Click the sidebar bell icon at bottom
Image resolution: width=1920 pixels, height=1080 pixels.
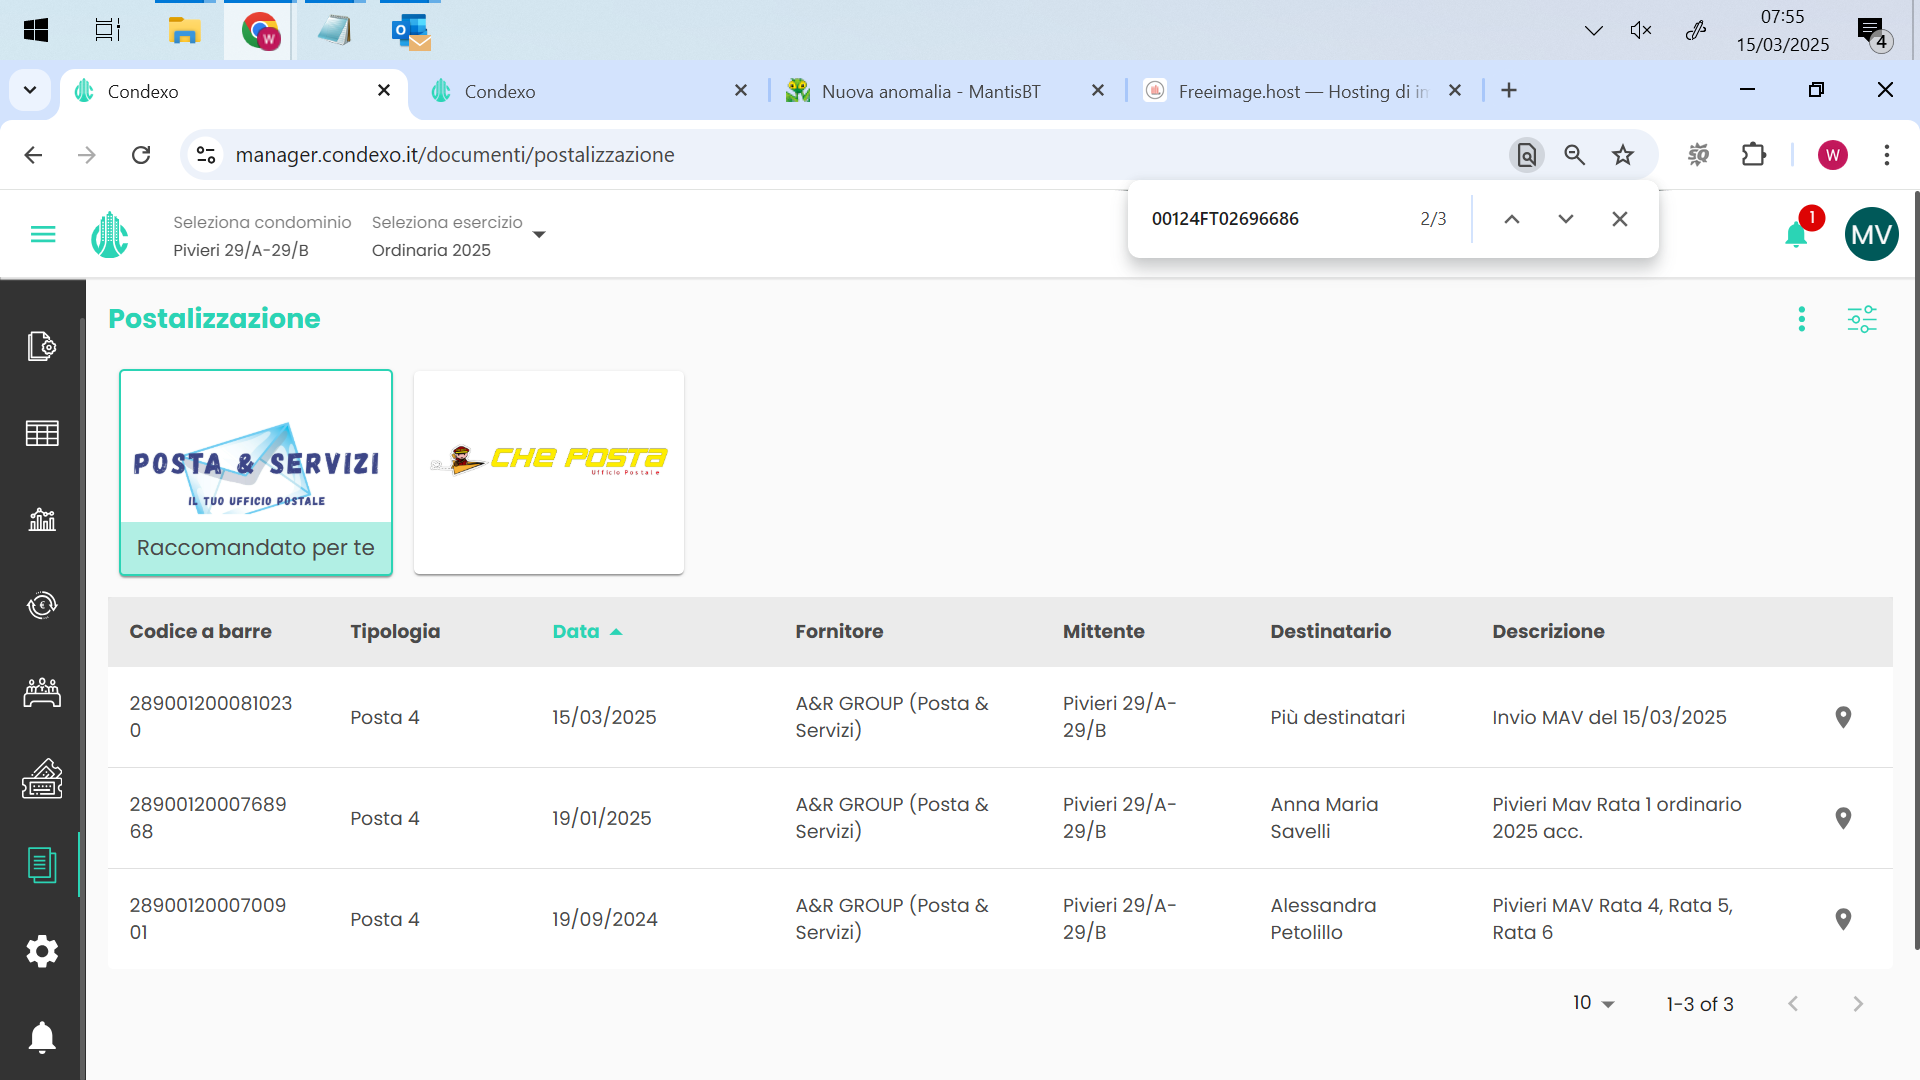[x=42, y=1037]
